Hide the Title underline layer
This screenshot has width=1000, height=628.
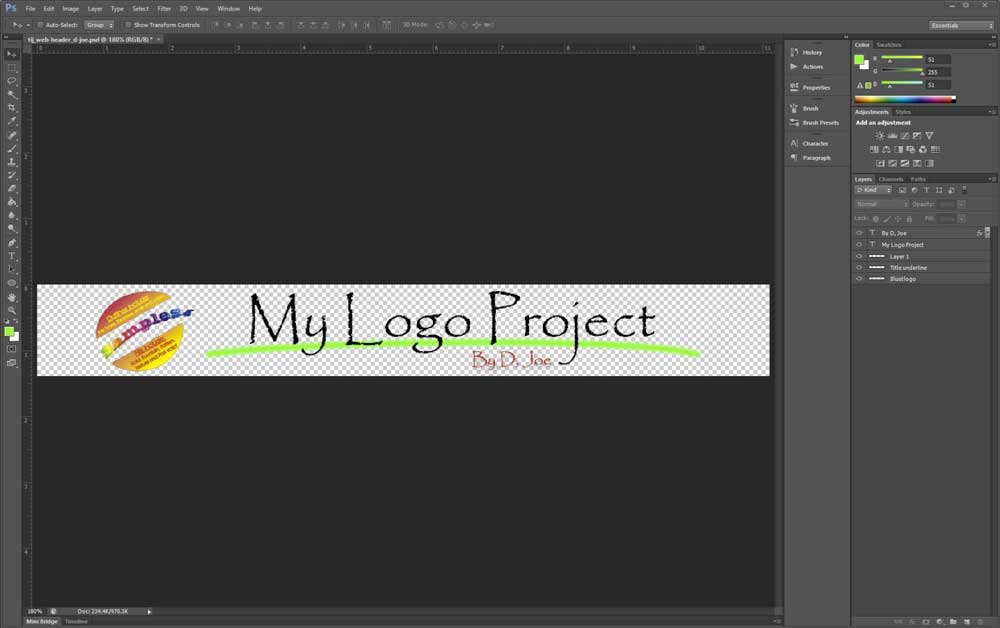coord(859,268)
